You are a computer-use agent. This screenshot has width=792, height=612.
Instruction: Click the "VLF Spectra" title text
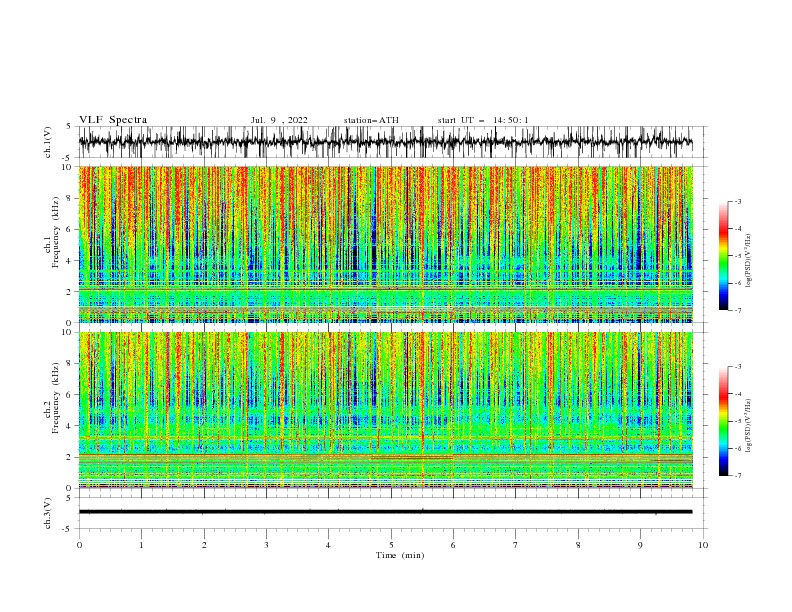point(113,120)
